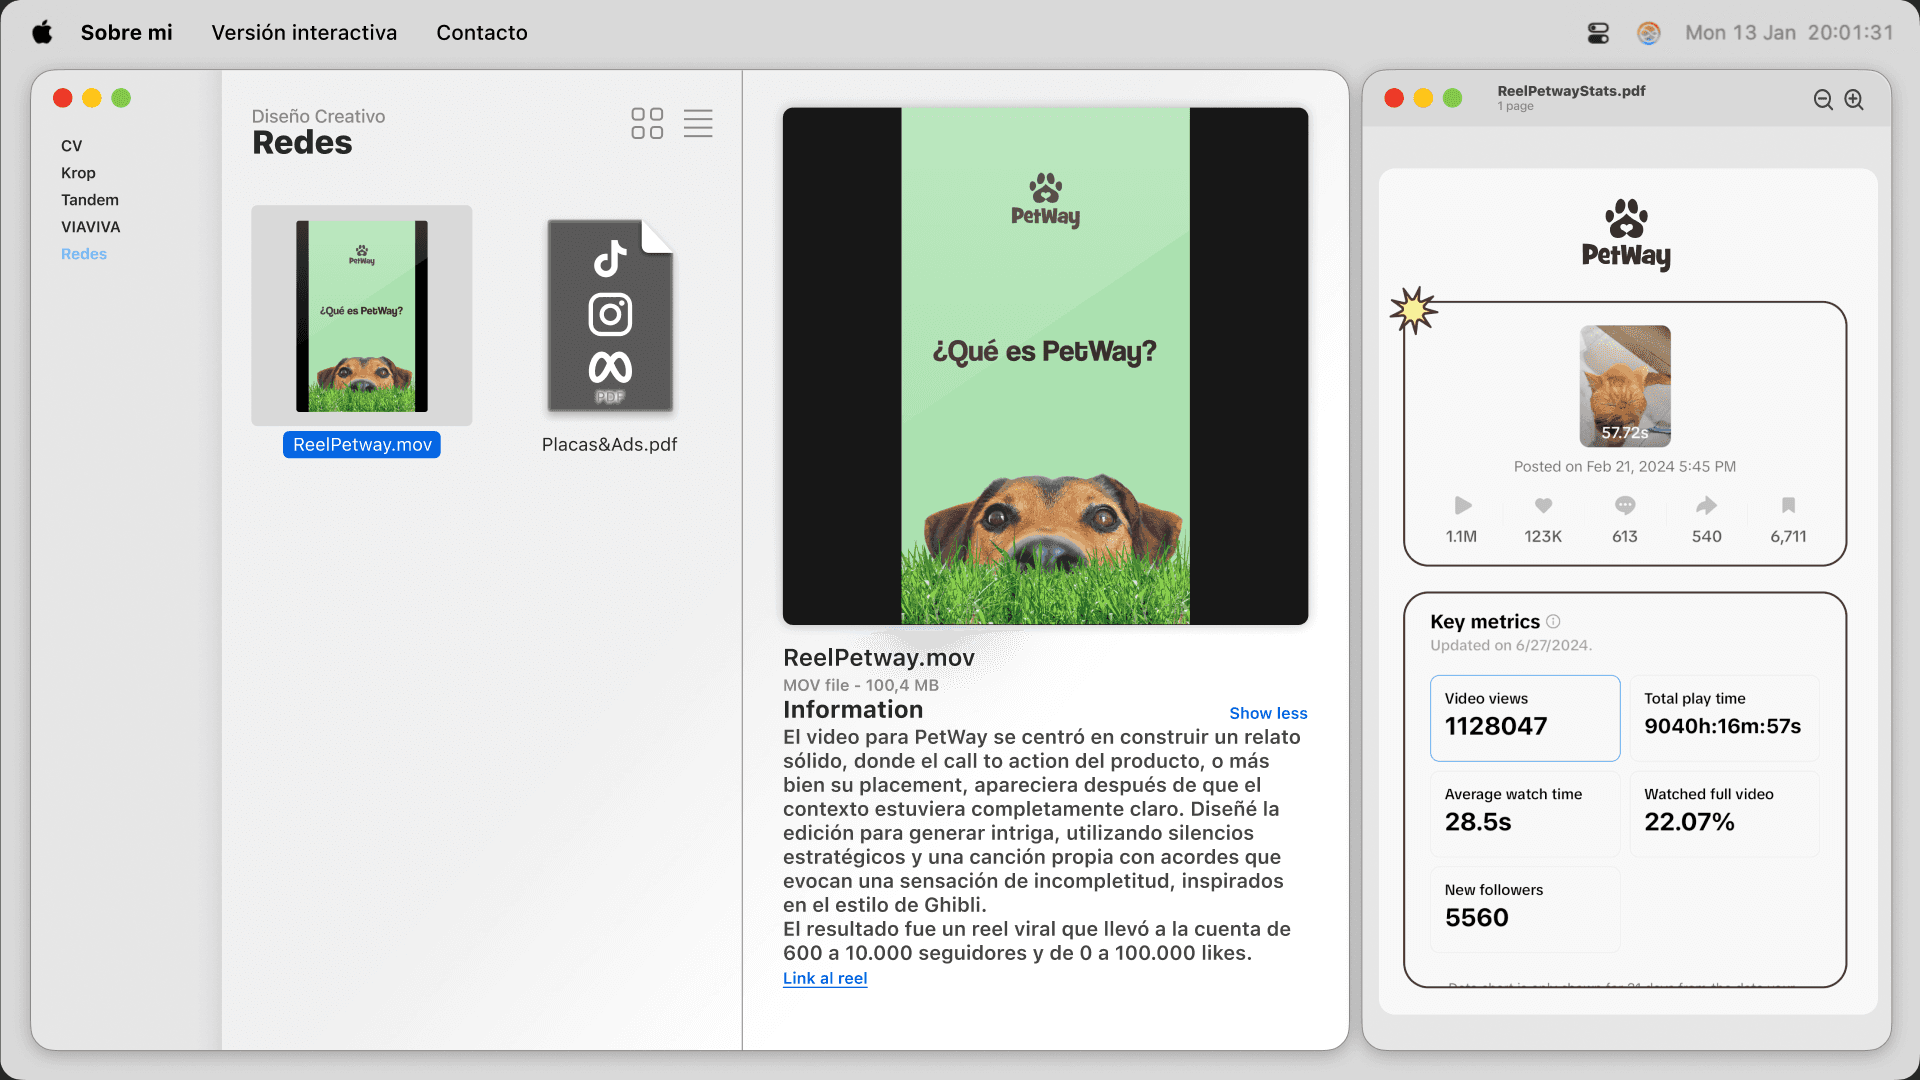Image resolution: width=1920 pixels, height=1080 pixels.
Task: Select VIAVIVA in the sidebar
Action: [x=90, y=227]
